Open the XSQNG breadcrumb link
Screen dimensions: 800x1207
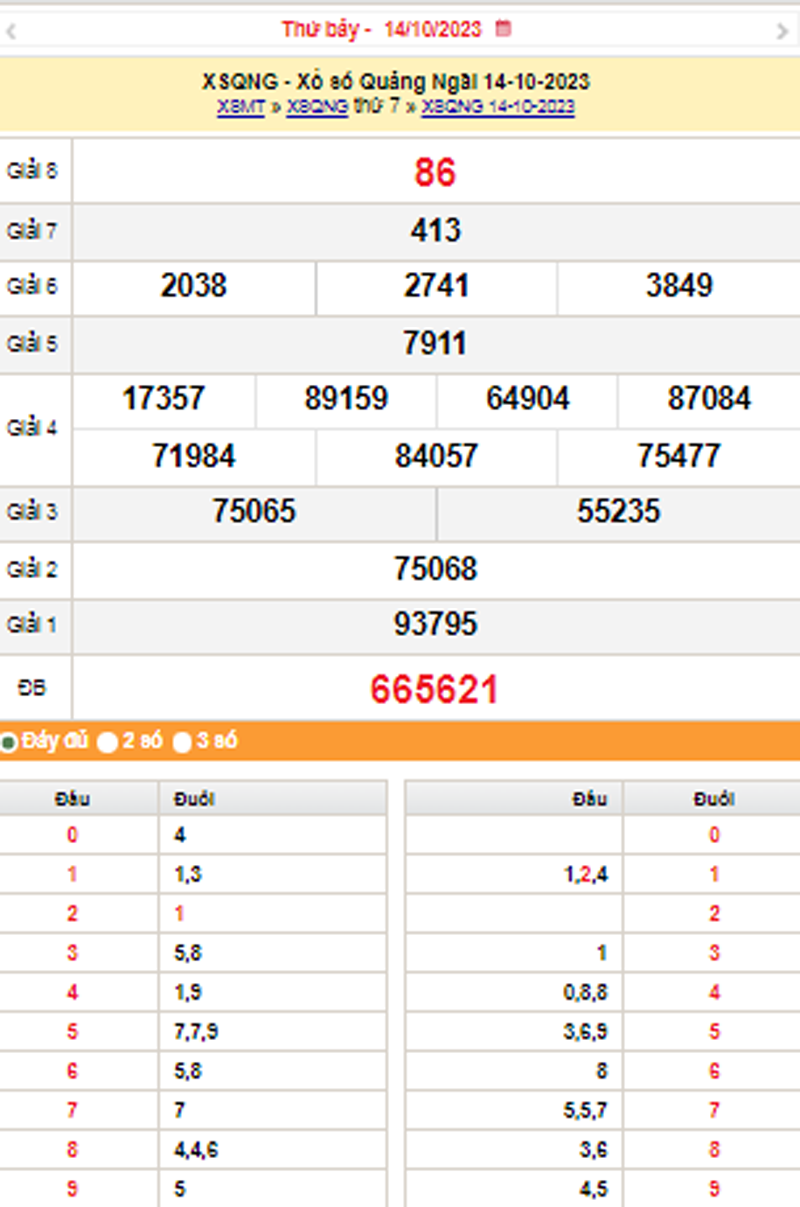[x=317, y=107]
